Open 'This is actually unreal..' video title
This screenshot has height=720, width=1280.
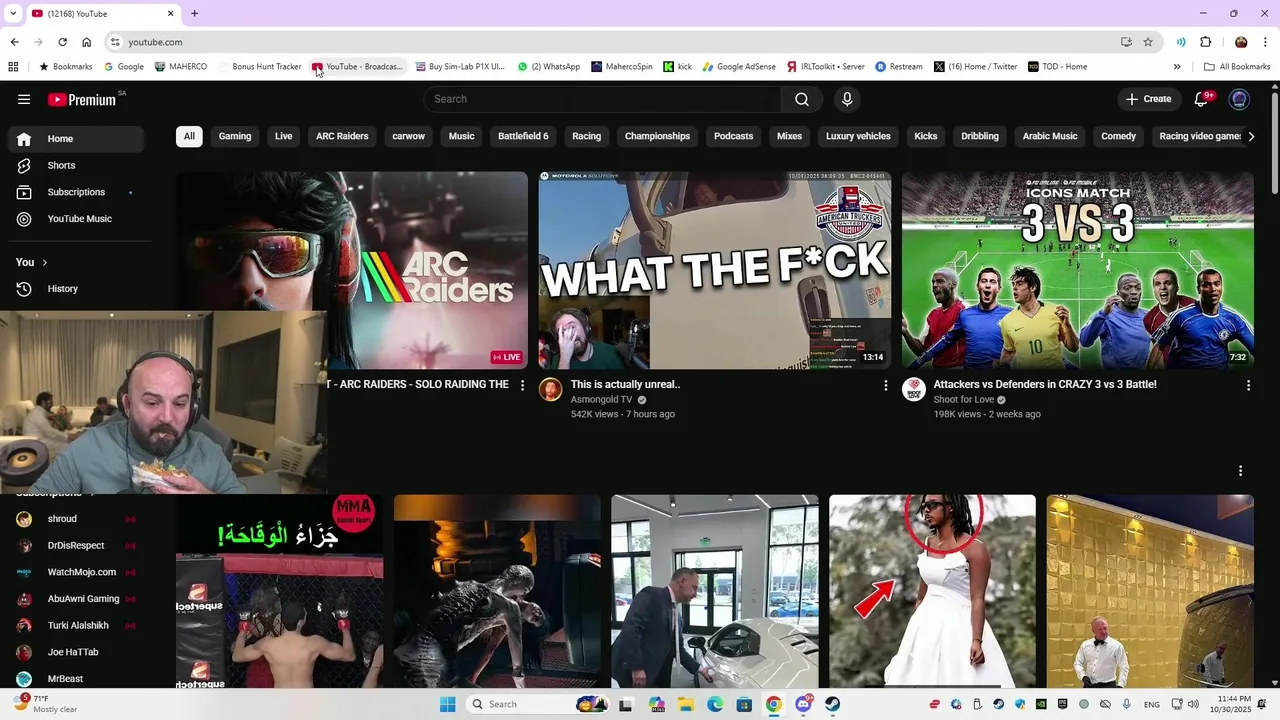click(625, 384)
